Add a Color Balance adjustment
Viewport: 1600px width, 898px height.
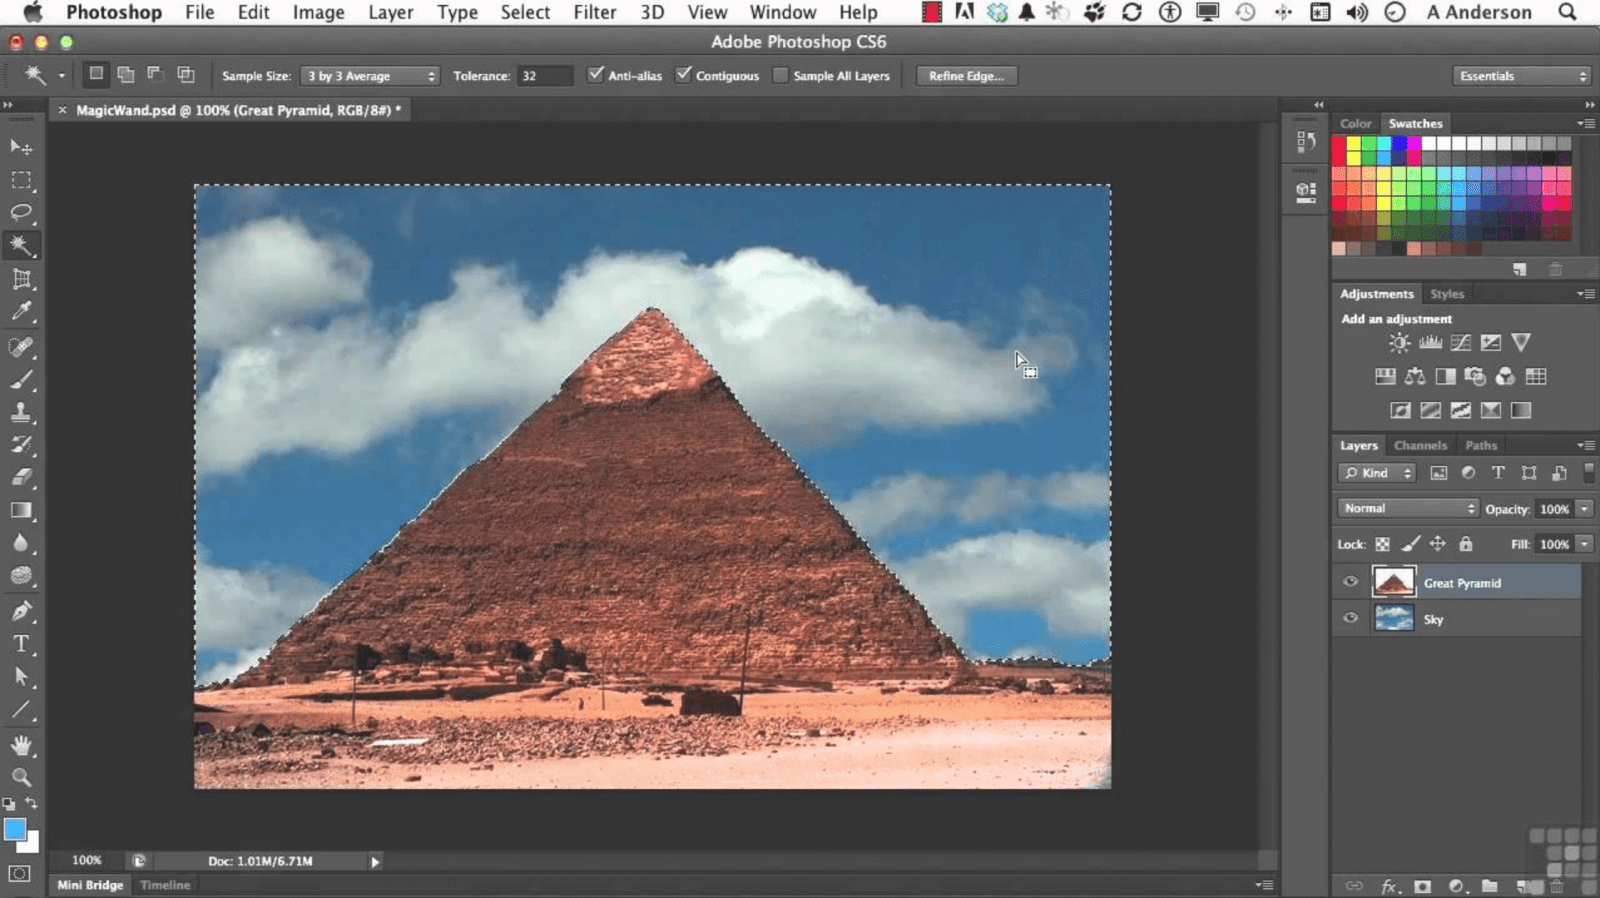point(1415,377)
